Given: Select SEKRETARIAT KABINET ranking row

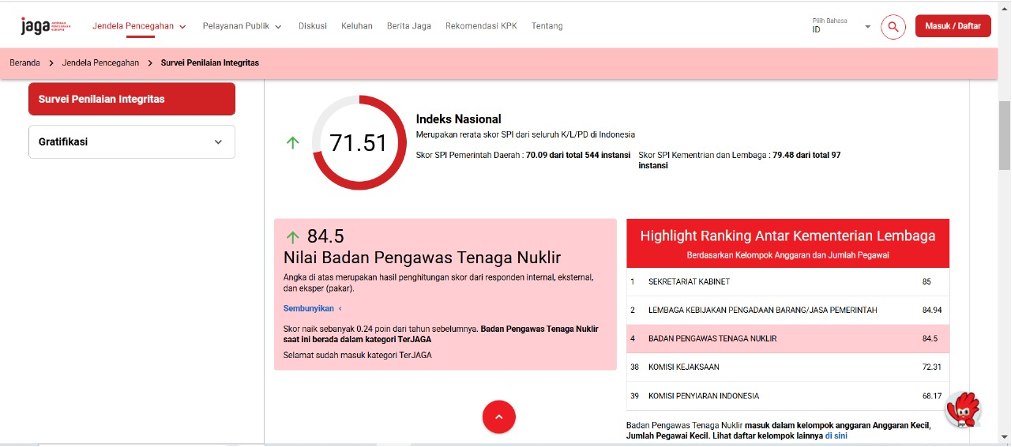Looking at the screenshot, I should pos(787,282).
